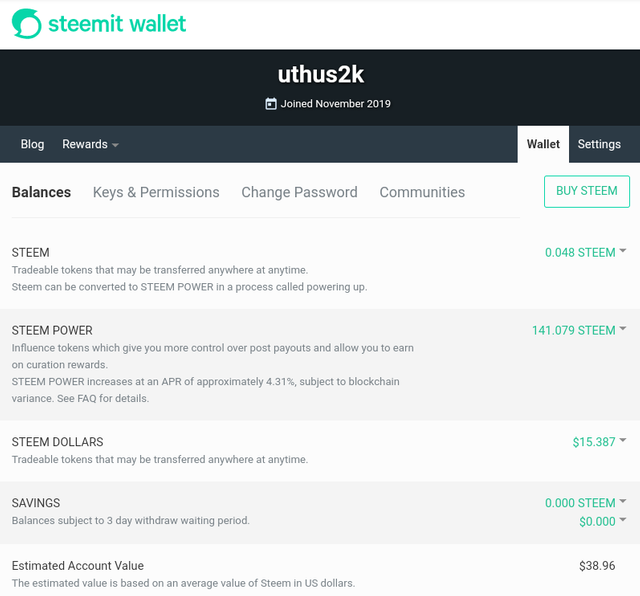Open the Blog tab
Screen dimensions: 640x596
click(32, 144)
